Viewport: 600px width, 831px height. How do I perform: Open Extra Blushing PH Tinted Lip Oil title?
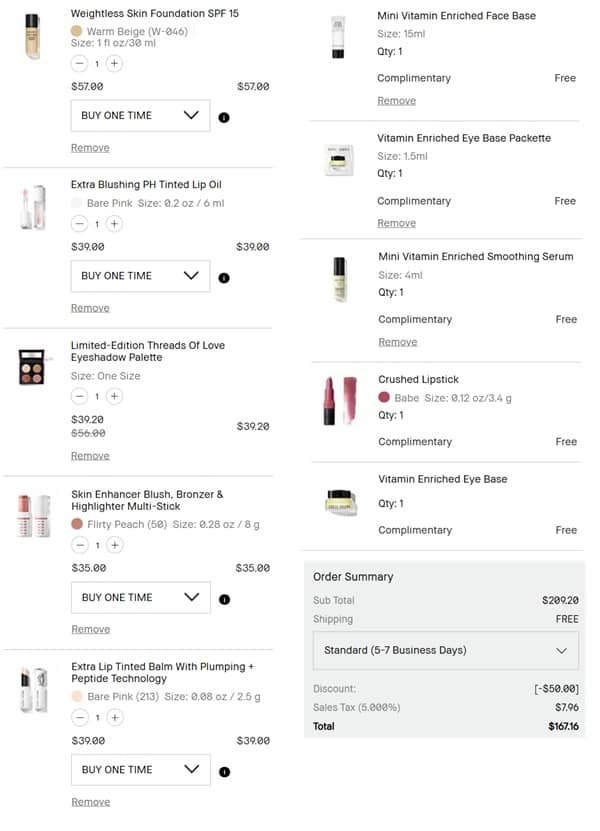point(146,185)
